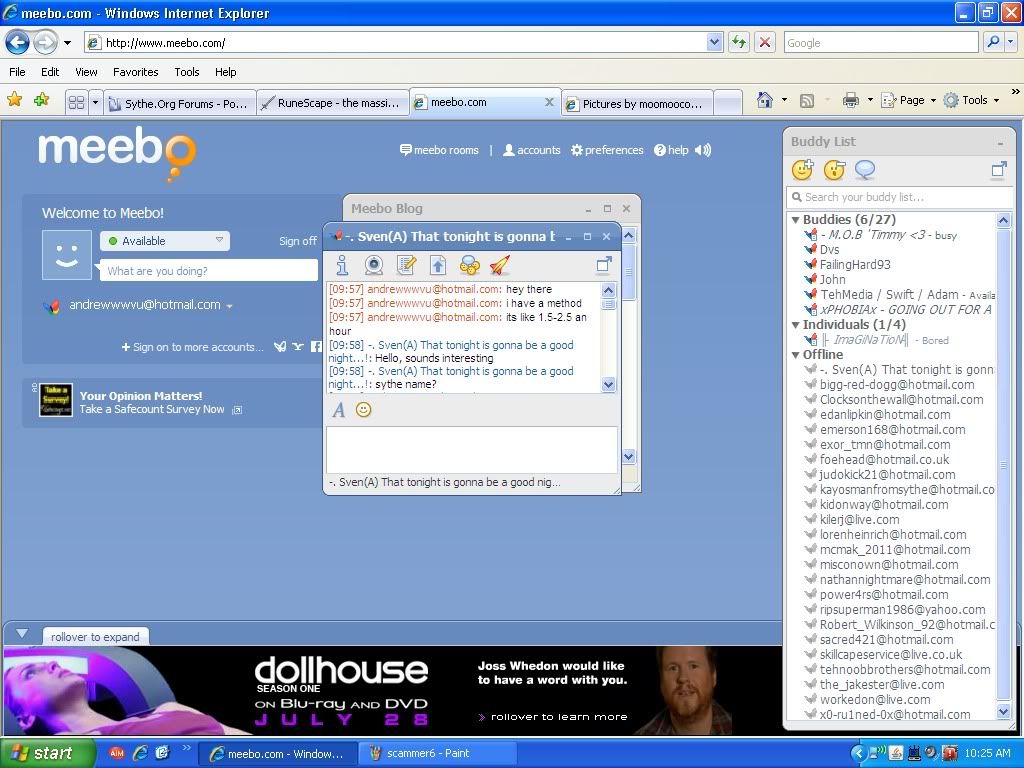Click the second smiley icon in the Buddy List toolbar

(834, 170)
